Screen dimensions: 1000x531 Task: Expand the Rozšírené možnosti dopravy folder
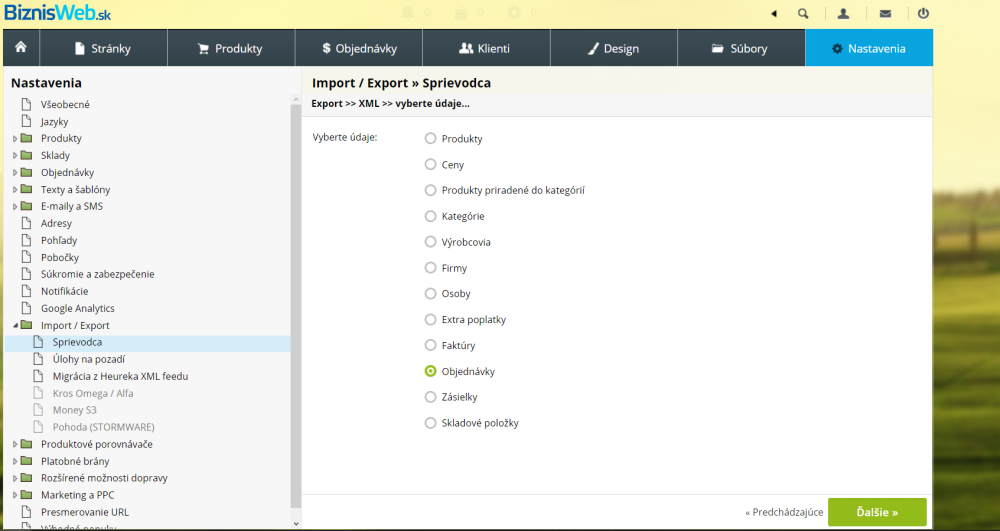pos(15,477)
